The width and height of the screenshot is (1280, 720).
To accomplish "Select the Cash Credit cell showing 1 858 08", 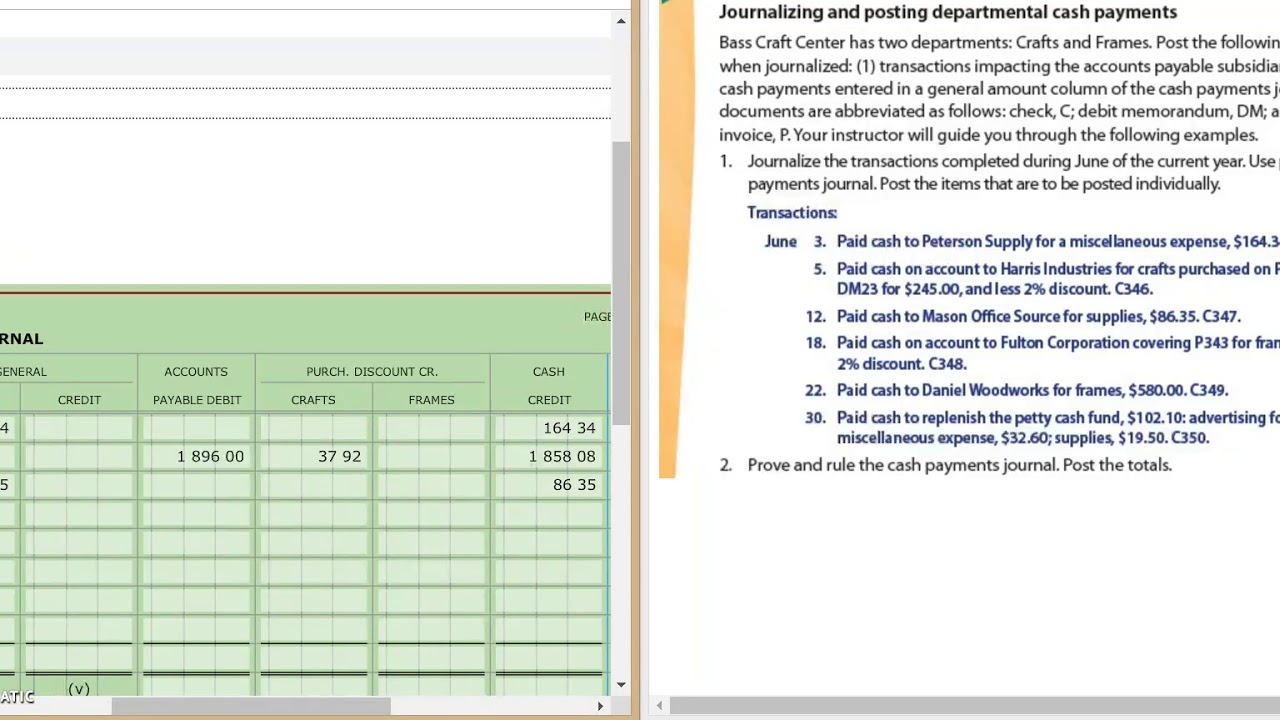I will point(549,456).
